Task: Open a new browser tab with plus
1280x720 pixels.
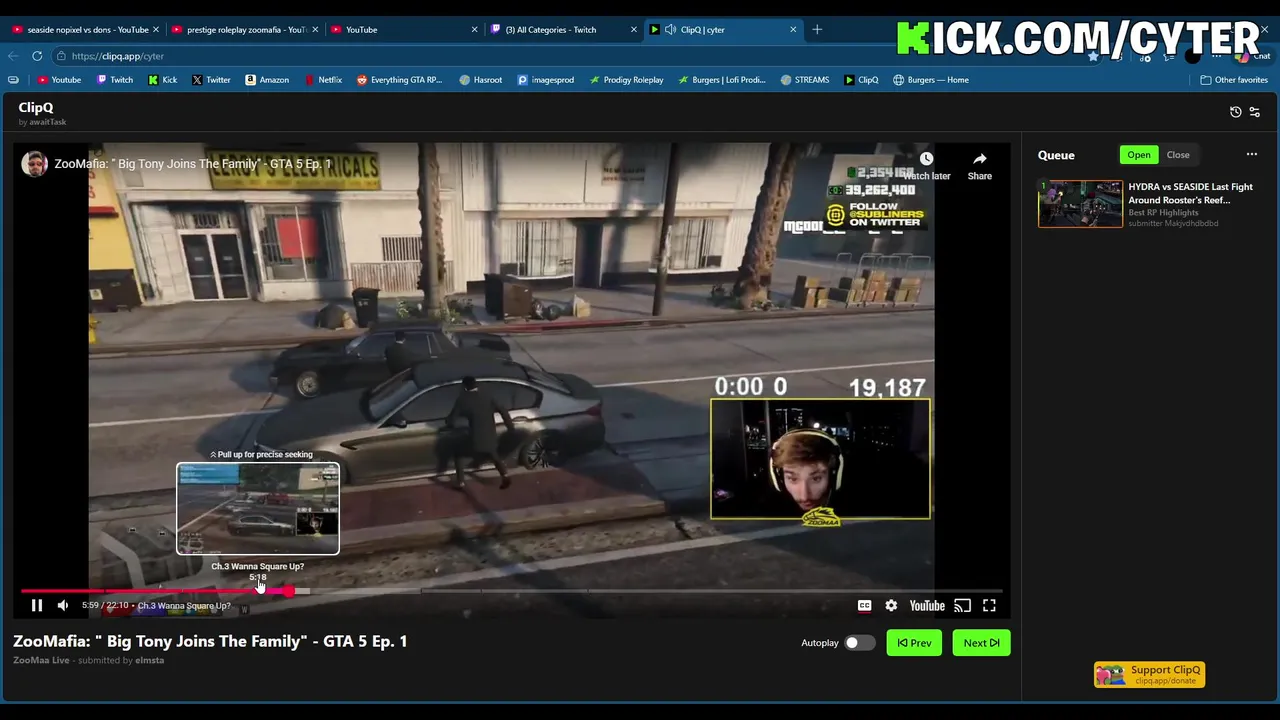Action: (817, 30)
